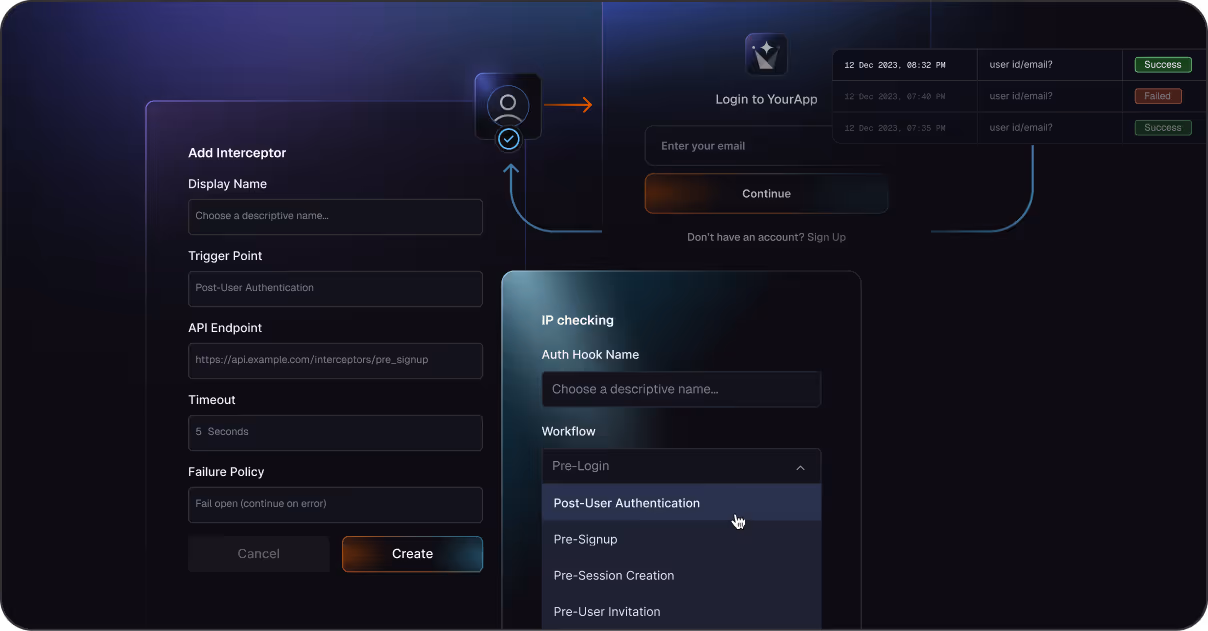Click the blue checkmark badge under avatar
This screenshot has width=1208, height=631.
509,139
